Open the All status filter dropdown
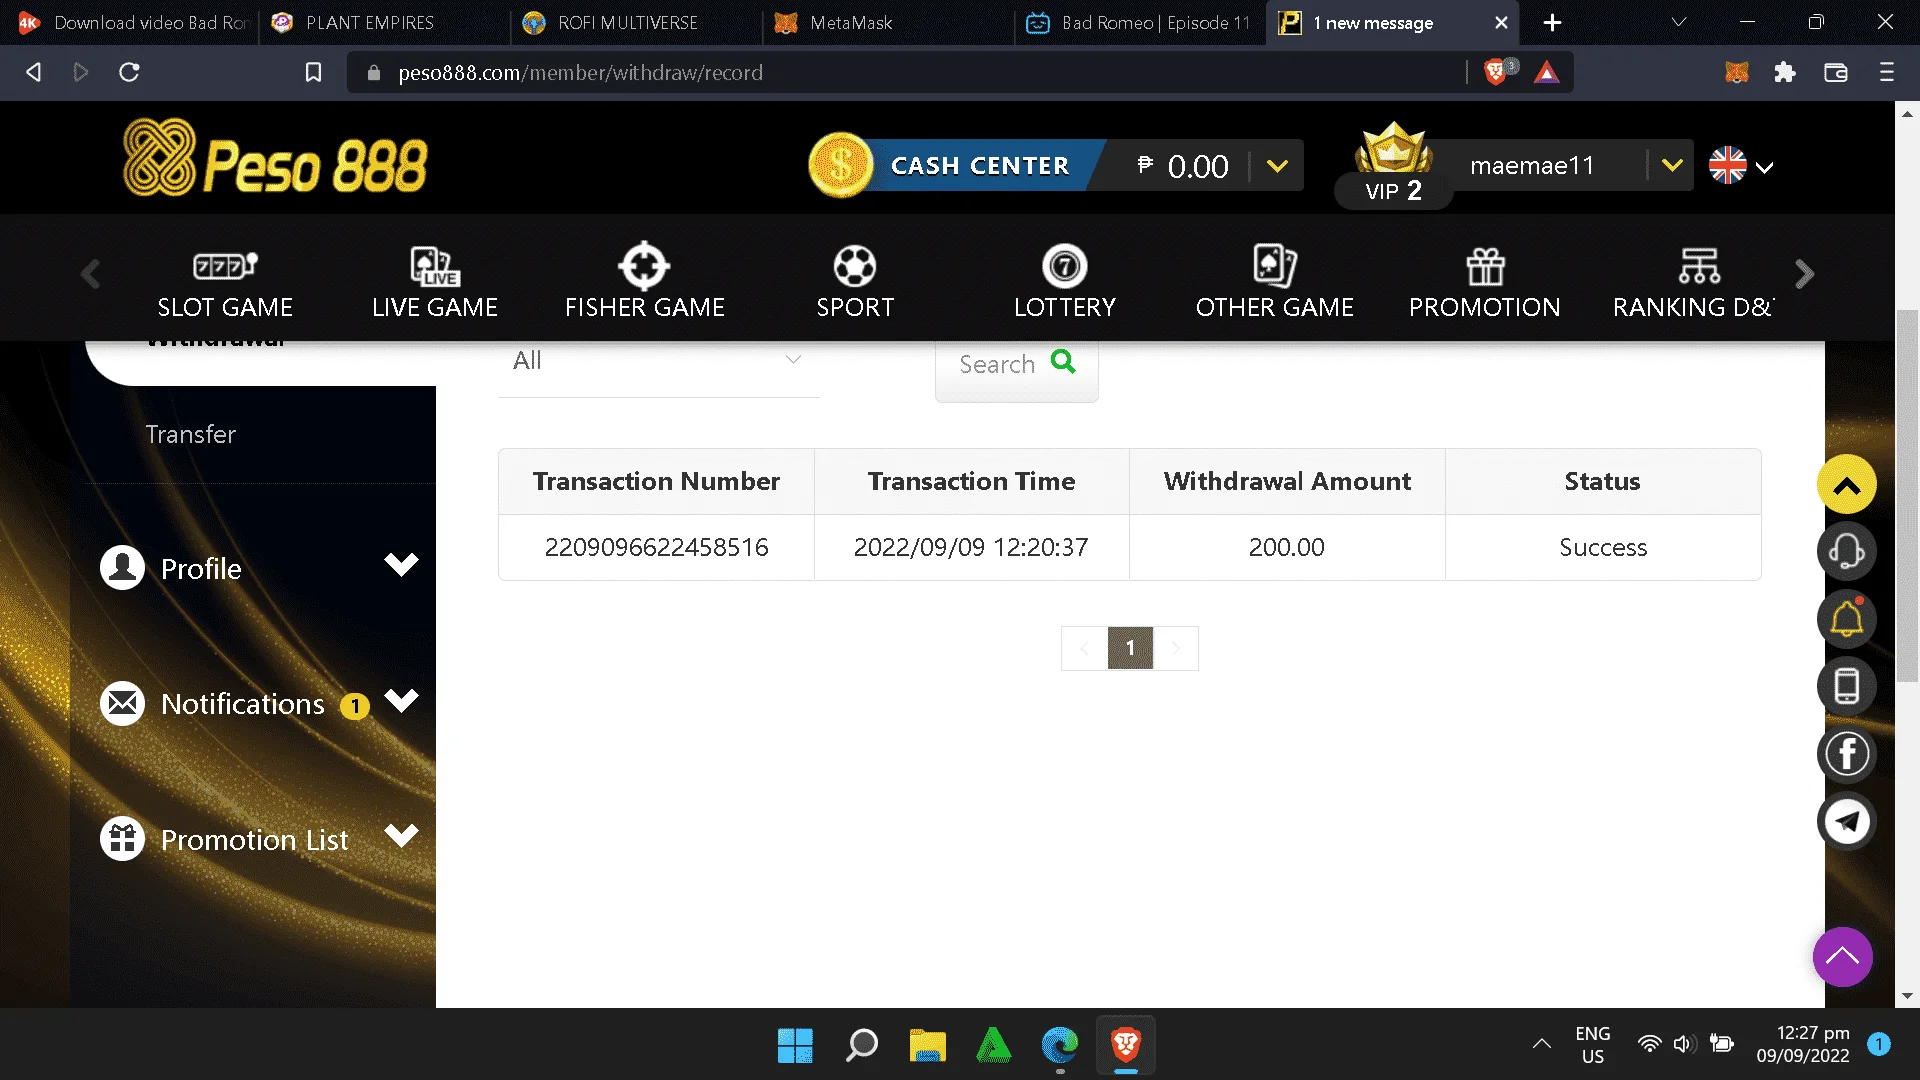 tap(658, 361)
